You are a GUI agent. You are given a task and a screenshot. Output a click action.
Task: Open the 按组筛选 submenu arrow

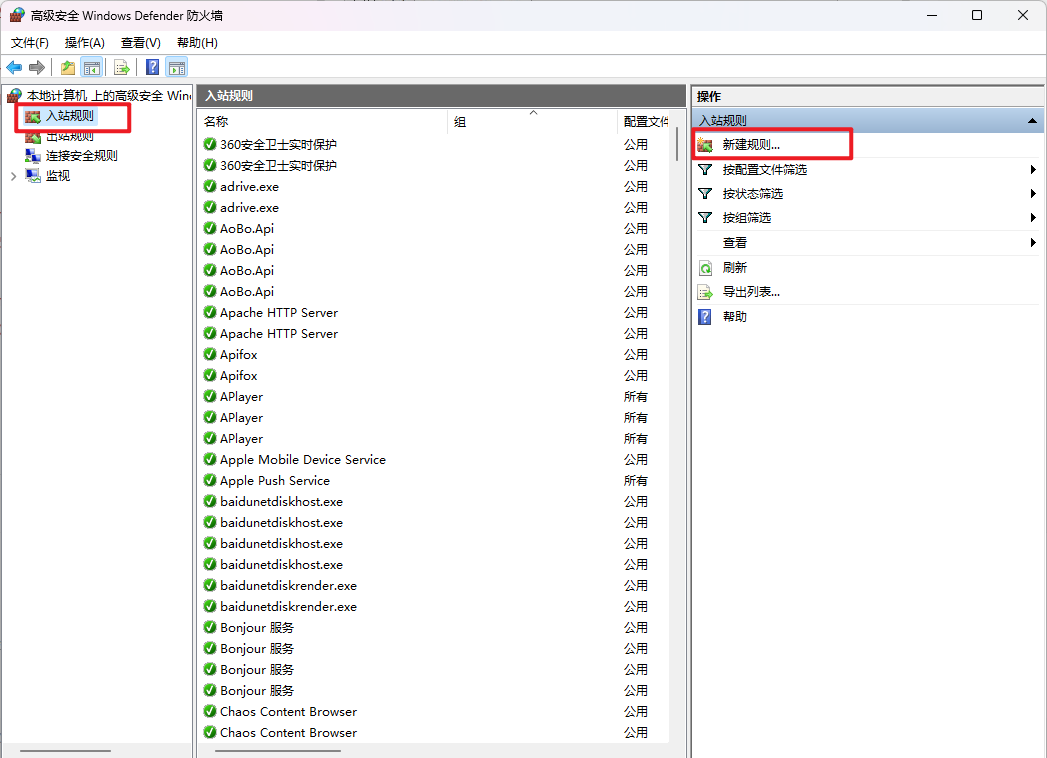pyautogui.click(x=1033, y=218)
